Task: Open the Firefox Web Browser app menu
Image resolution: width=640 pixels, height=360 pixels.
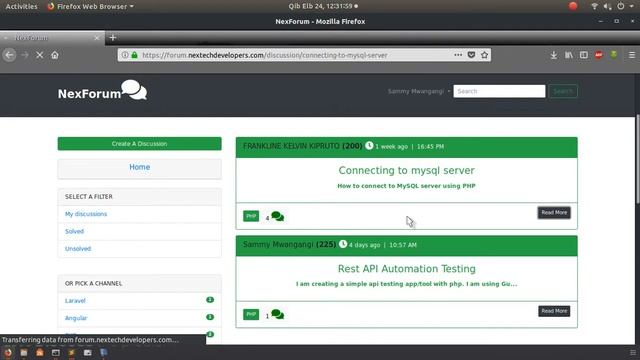Action: (90, 6)
